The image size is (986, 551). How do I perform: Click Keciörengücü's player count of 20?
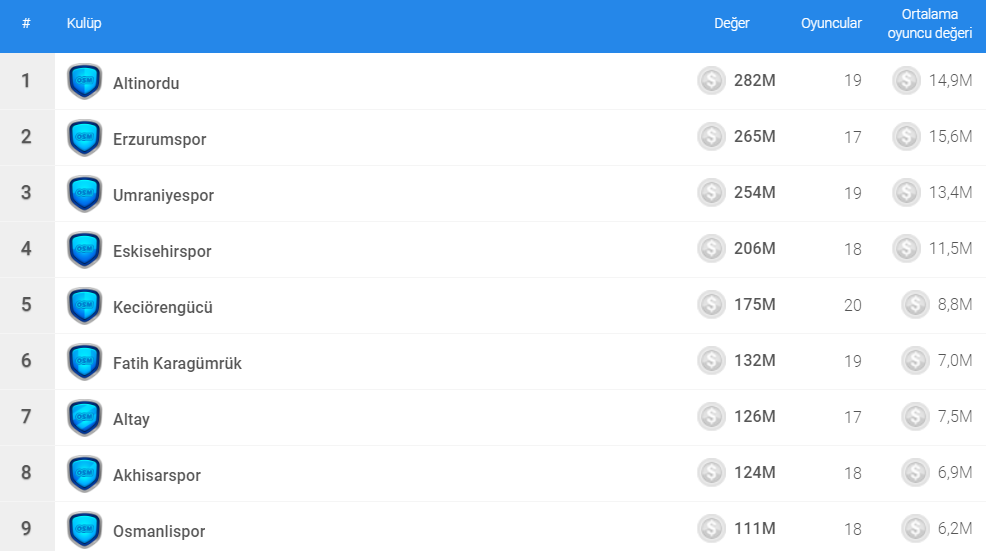pyautogui.click(x=852, y=305)
